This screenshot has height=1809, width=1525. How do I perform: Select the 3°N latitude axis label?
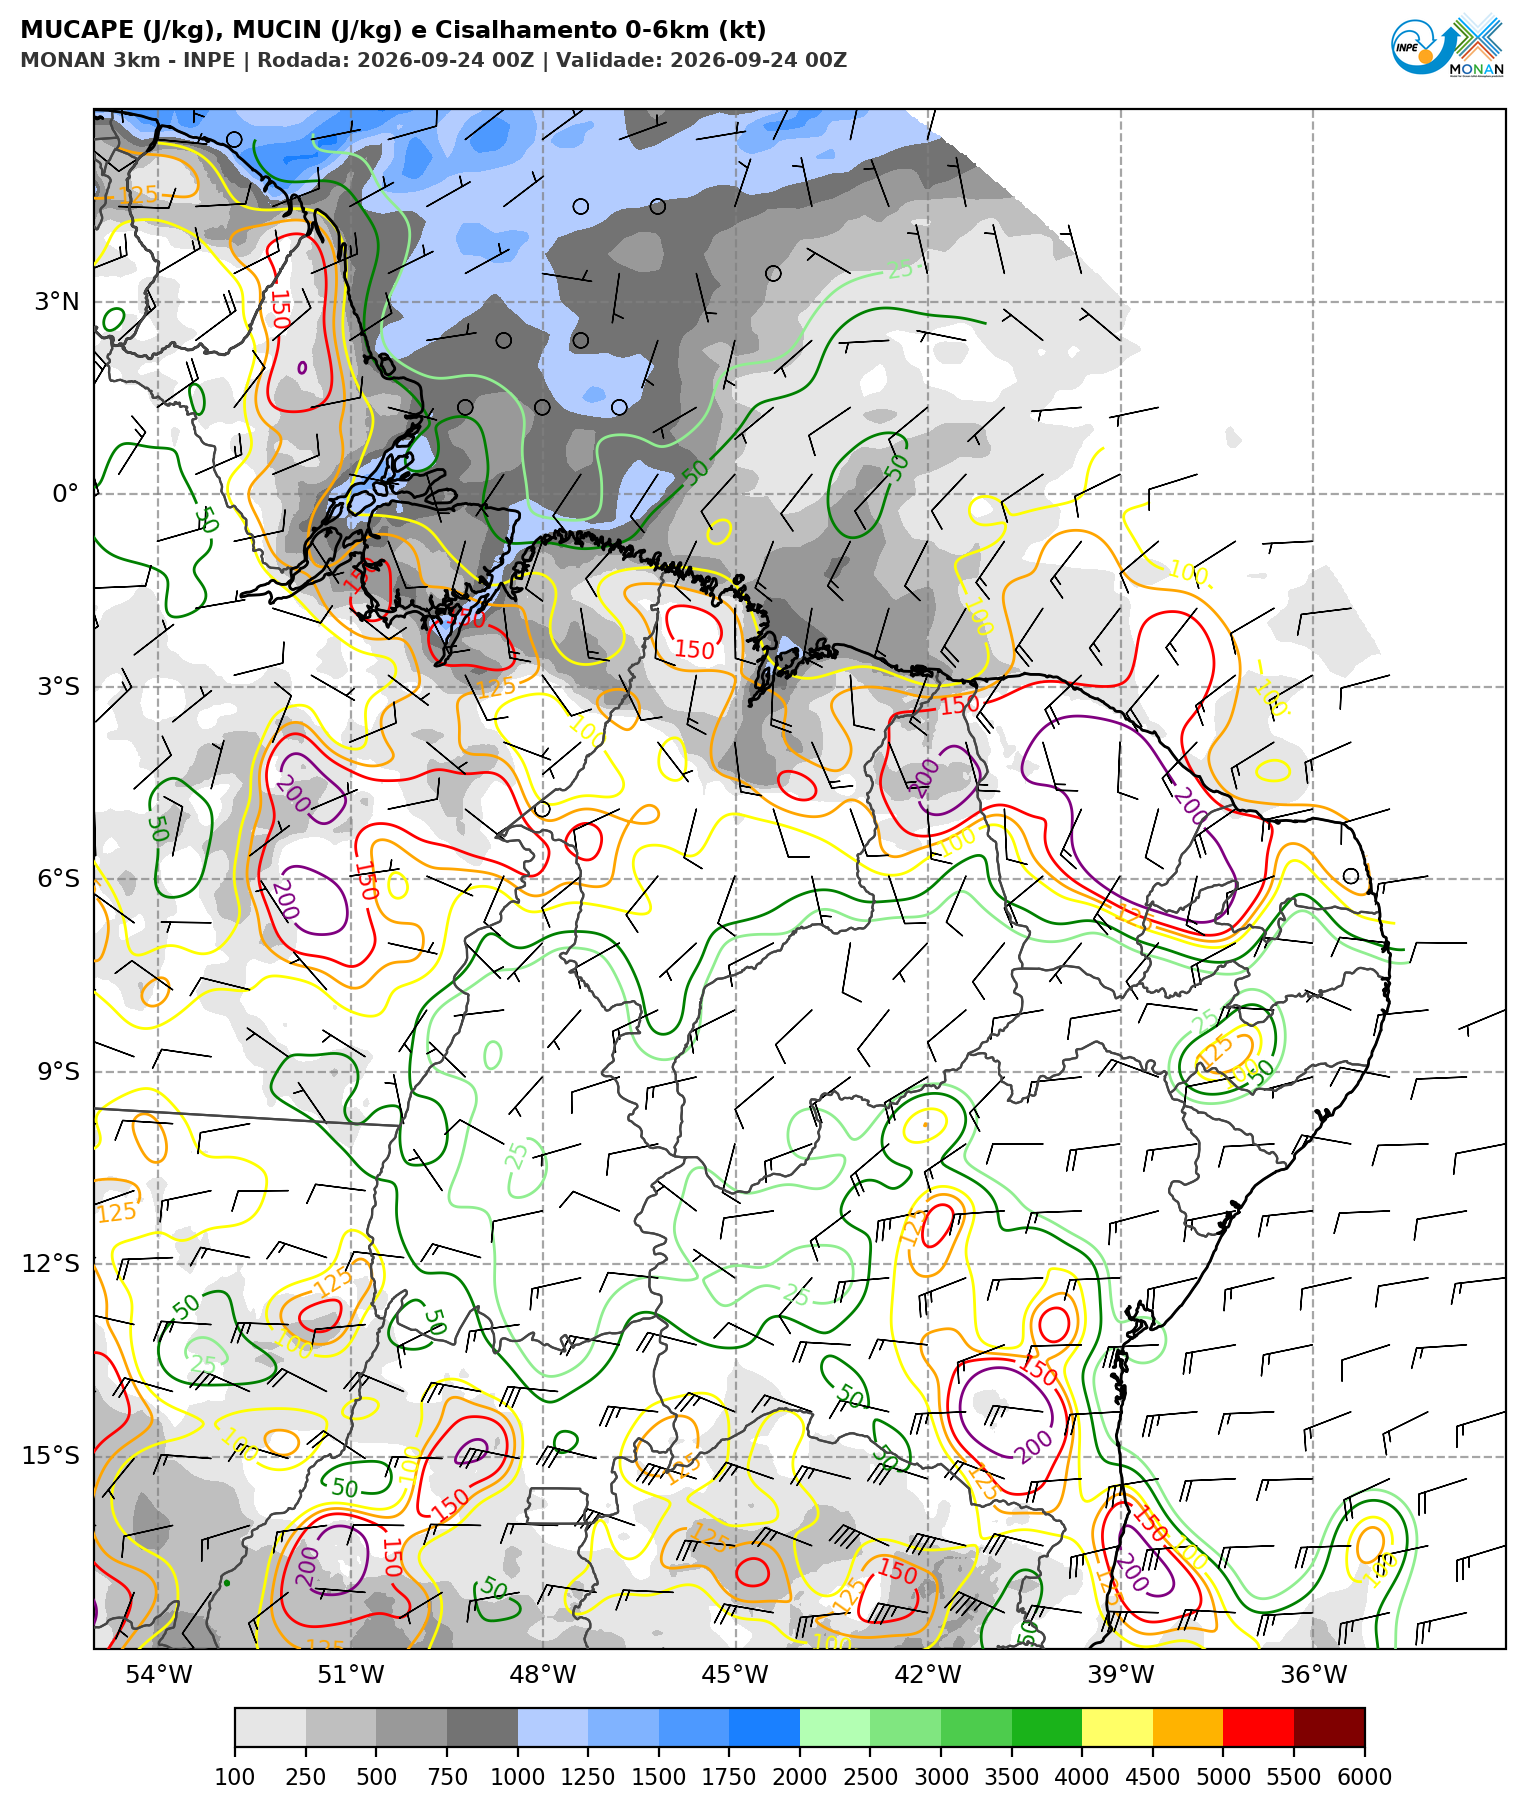57,301
